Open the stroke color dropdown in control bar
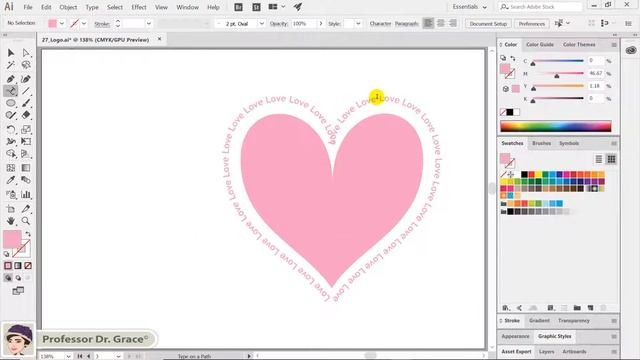Viewport: 640px width, 360px height. point(84,24)
